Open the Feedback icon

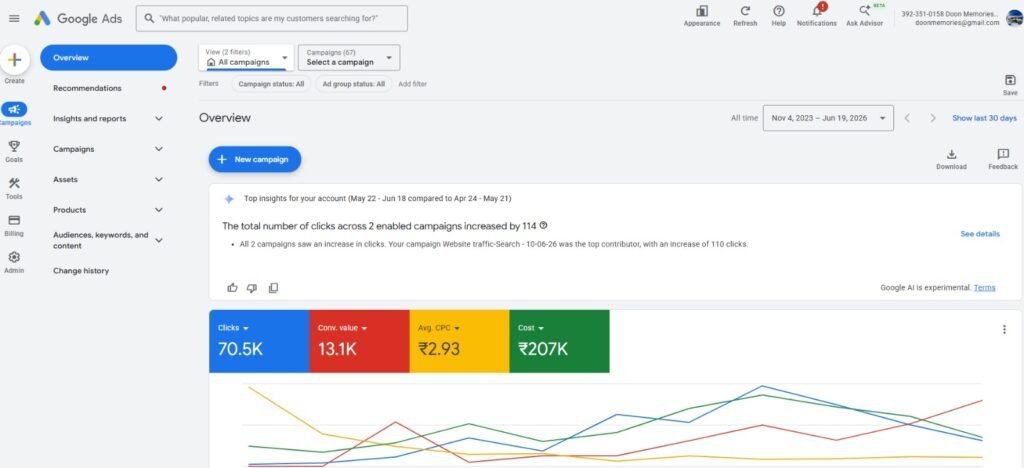pyautogui.click(x=1003, y=154)
